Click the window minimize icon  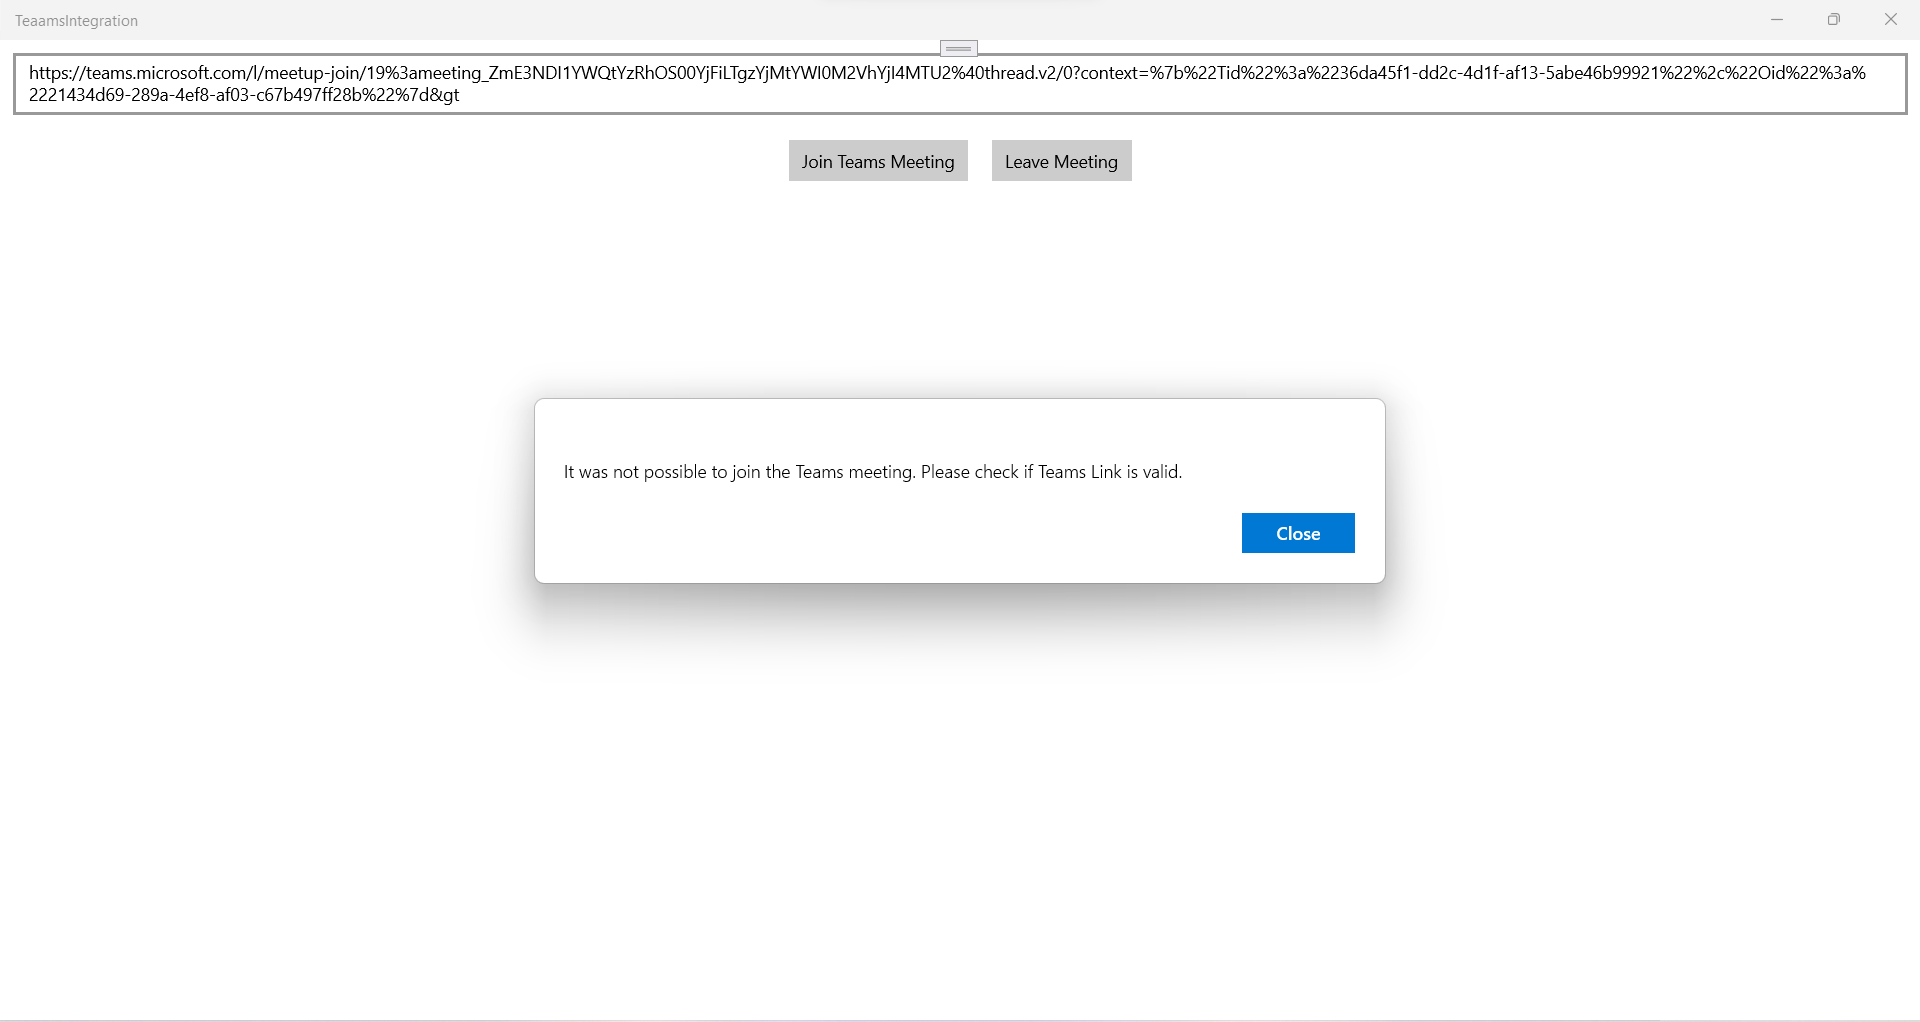[1777, 19]
